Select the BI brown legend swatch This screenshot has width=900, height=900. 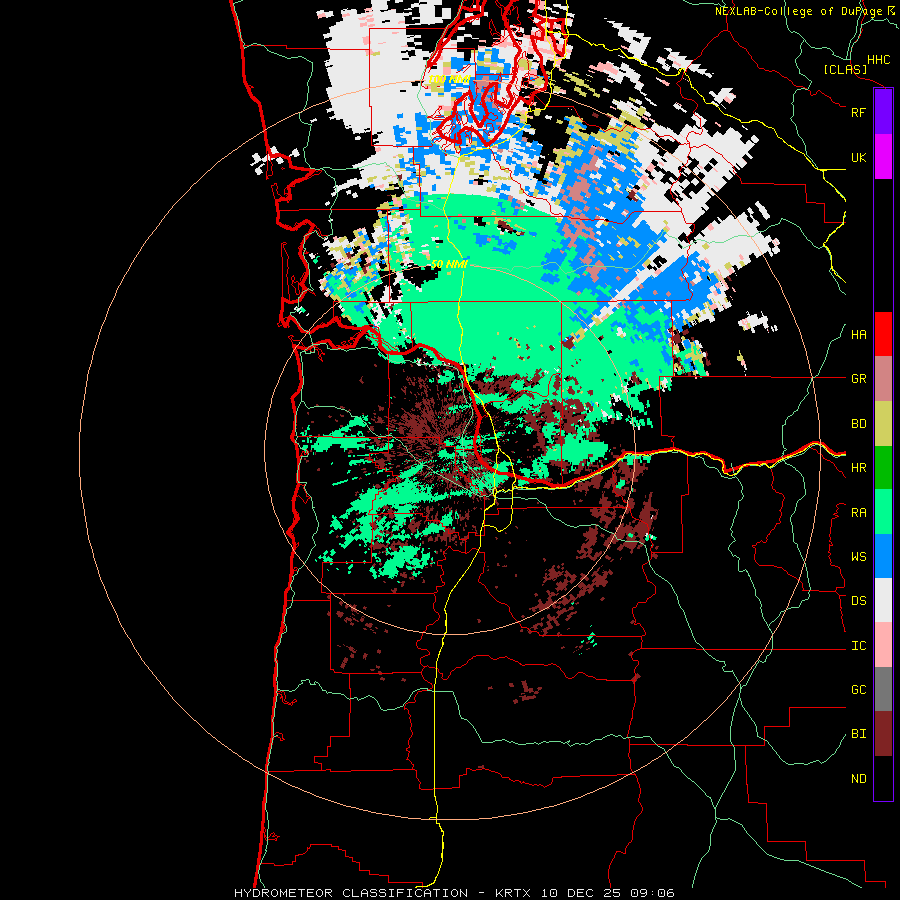(883, 734)
